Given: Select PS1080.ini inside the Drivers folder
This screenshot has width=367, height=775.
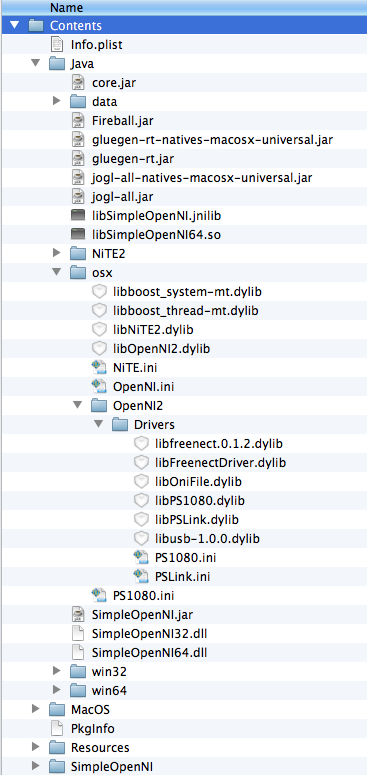Looking at the screenshot, I should (x=185, y=558).
